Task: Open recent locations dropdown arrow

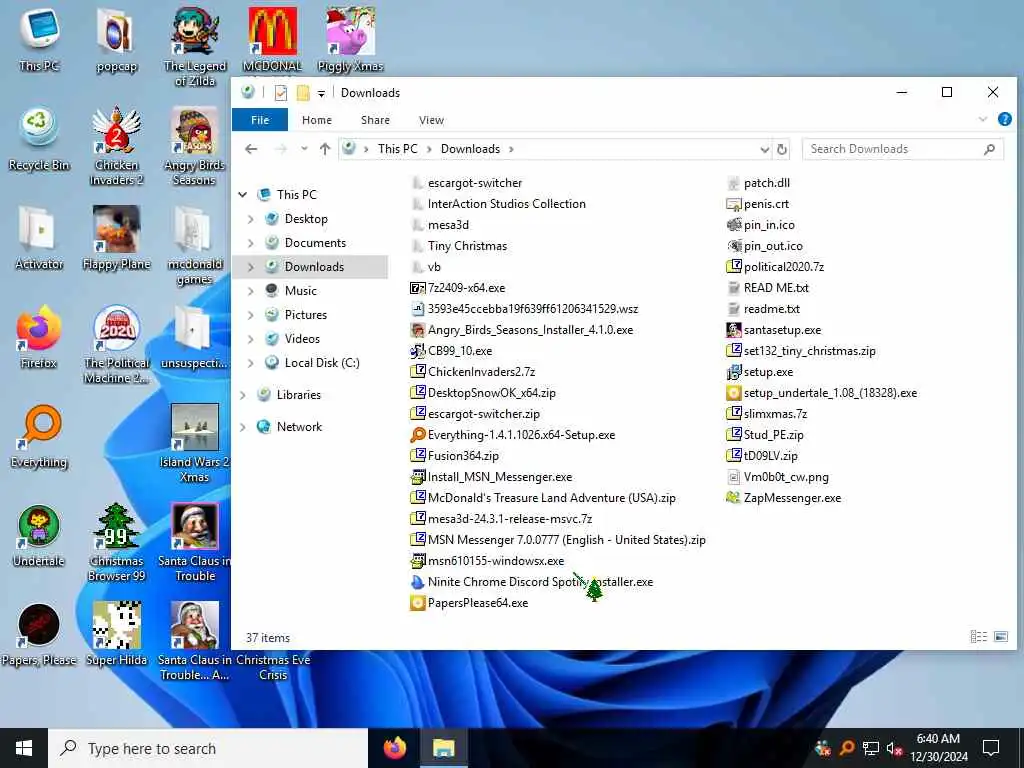Action: coord(304,149)
